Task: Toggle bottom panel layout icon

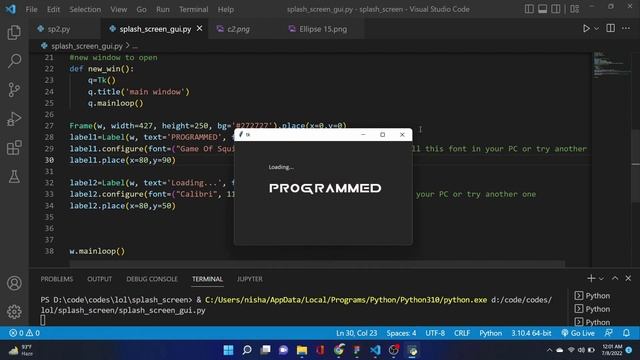Action: click(542, 9)
